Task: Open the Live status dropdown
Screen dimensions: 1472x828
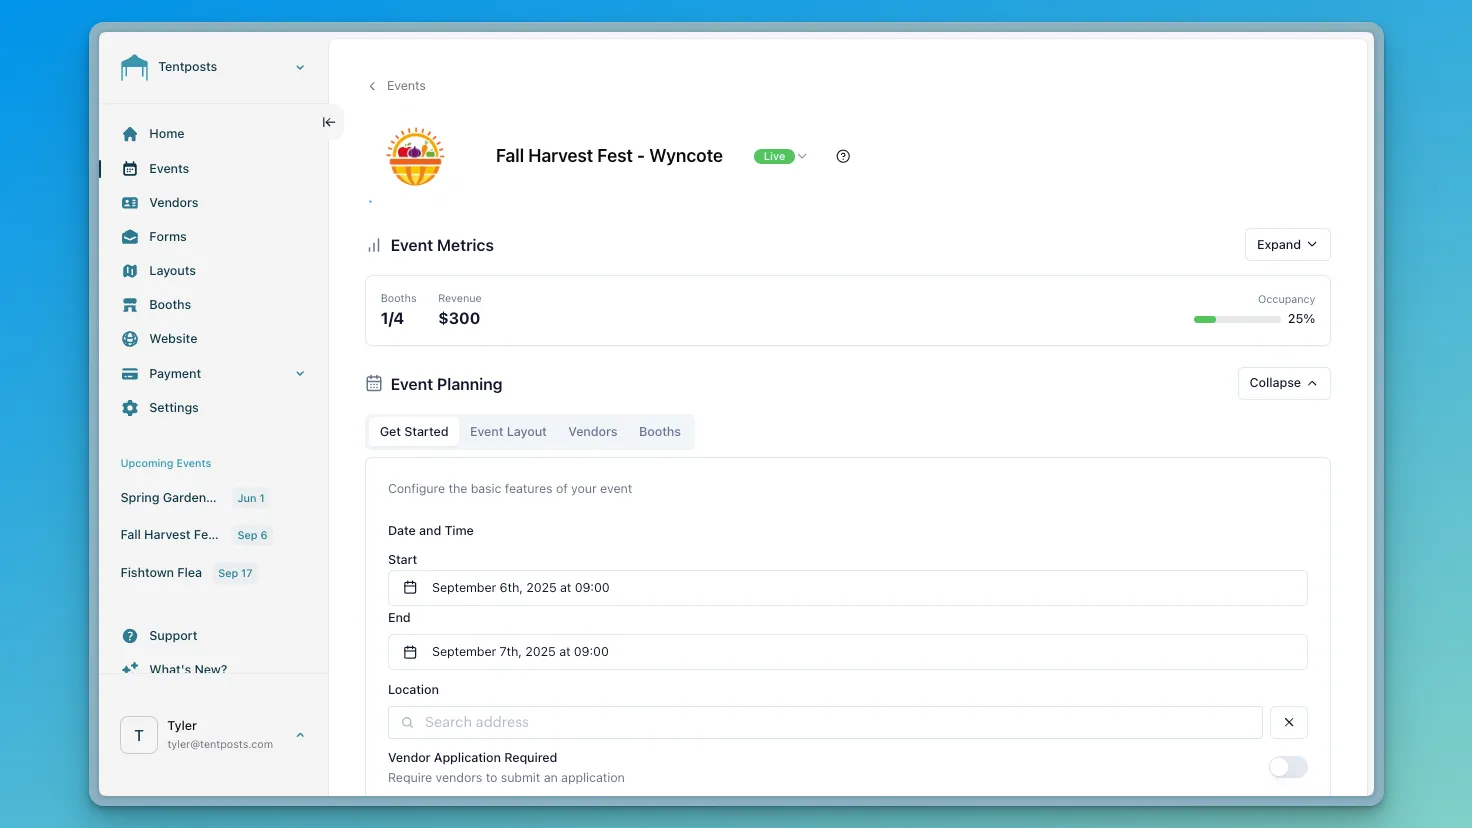Action: [x=780, y=156]
